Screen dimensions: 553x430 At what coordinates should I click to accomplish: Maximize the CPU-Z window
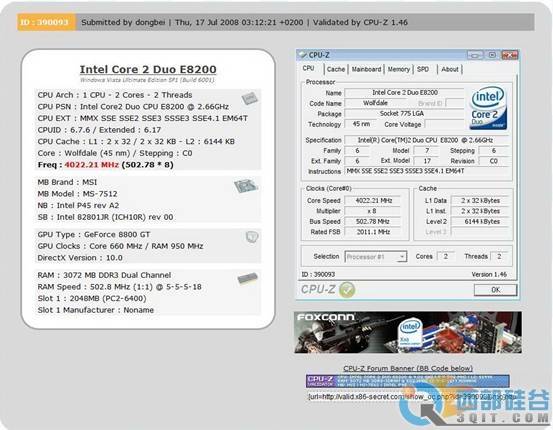(492, 55)
